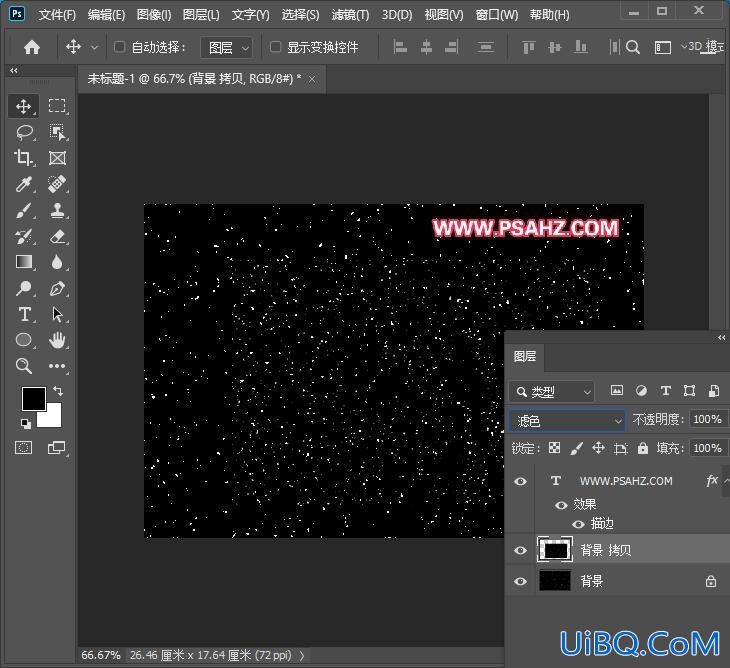Open the 滤色 blend mode dropdown
This screenshot has width=730, height=668.
tap(567, 421)
